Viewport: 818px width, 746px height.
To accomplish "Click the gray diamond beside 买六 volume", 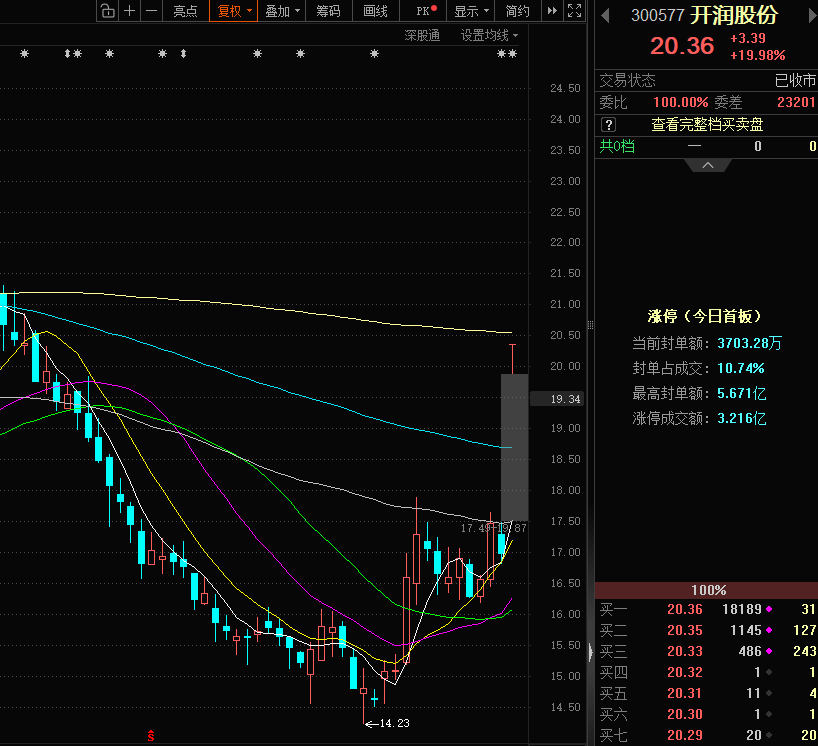I will [x=769, y=714].
